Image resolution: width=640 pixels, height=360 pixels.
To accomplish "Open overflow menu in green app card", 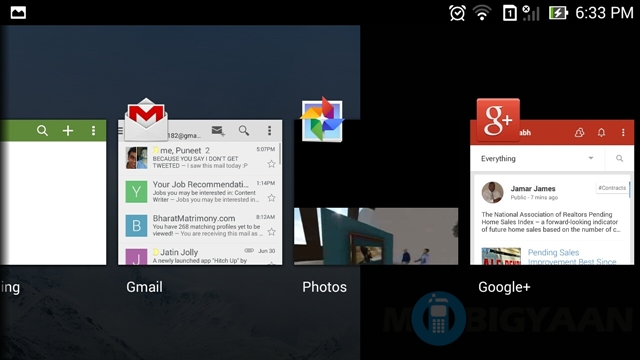I will click(x=93, y=131).
